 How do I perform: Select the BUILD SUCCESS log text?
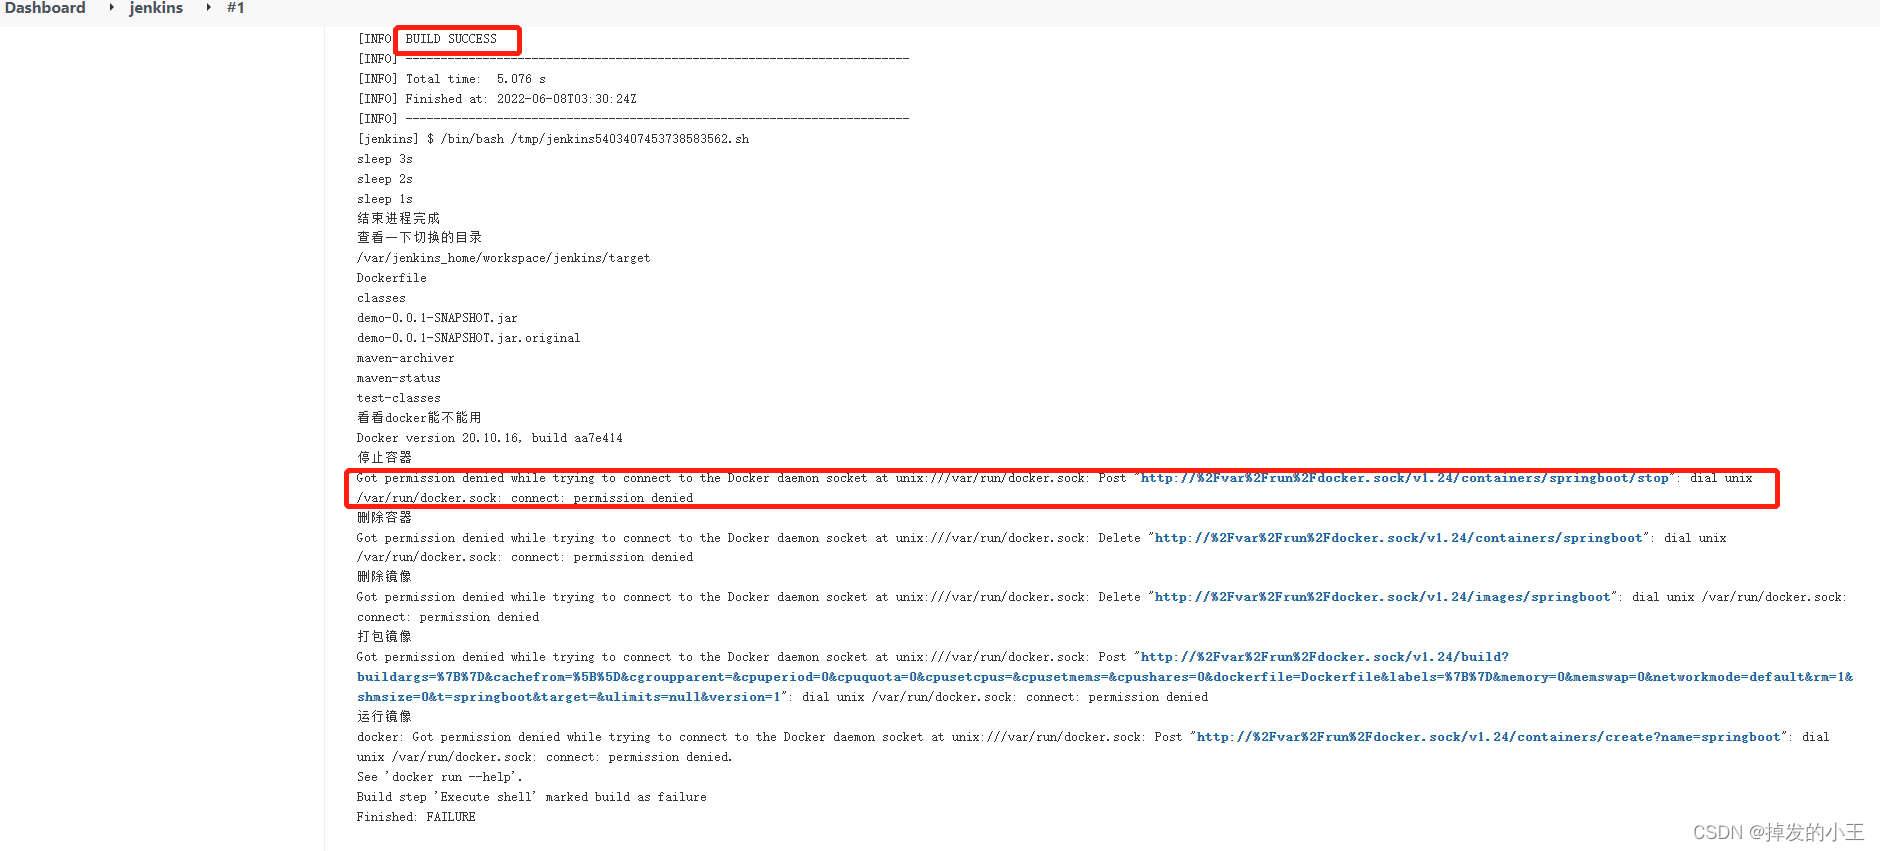click(x=451, y=39)
